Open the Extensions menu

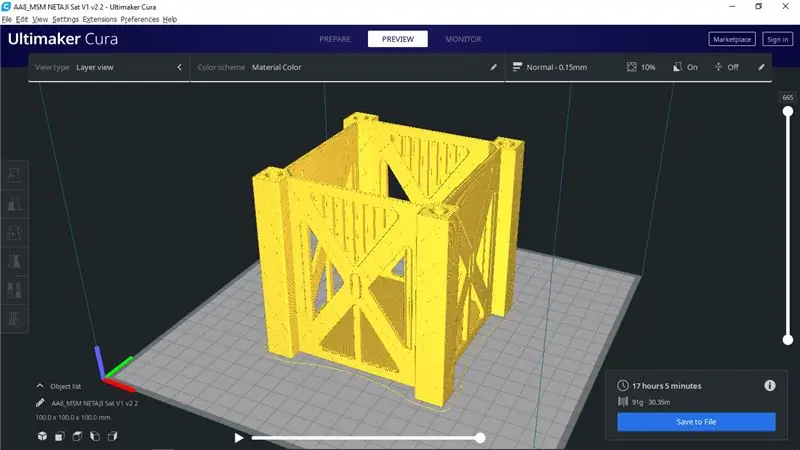point(99,19)
